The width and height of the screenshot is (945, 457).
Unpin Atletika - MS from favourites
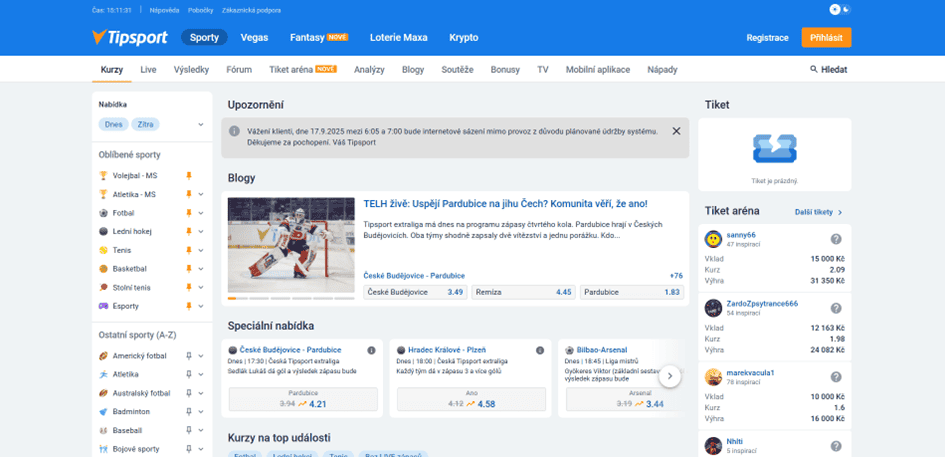pos(189,195)
